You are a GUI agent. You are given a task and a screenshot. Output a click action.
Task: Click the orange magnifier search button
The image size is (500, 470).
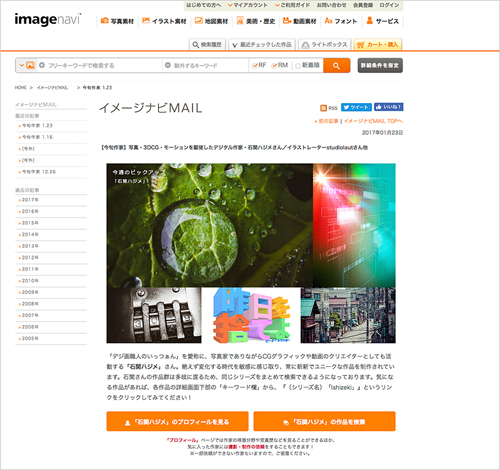336,65
